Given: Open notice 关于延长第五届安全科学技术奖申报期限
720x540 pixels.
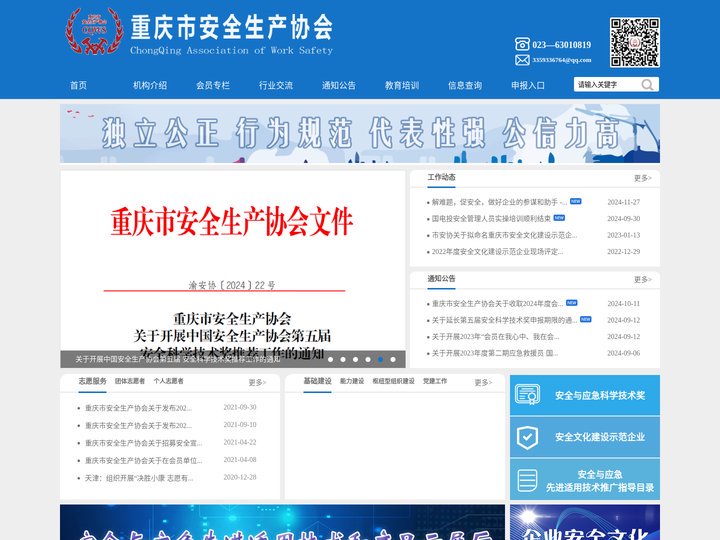Looking at the screenshot, I should (504, 320).
